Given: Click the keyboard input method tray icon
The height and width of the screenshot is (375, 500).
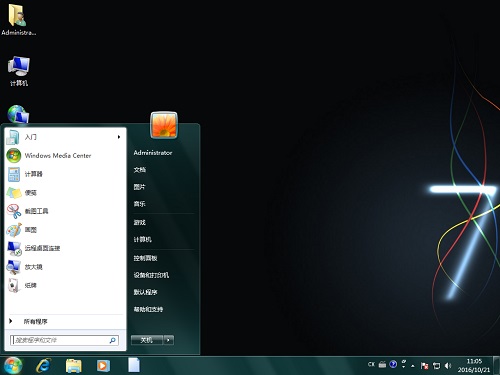Looking at the screenshot, I should pyautogui.click(x=382, y=364).
